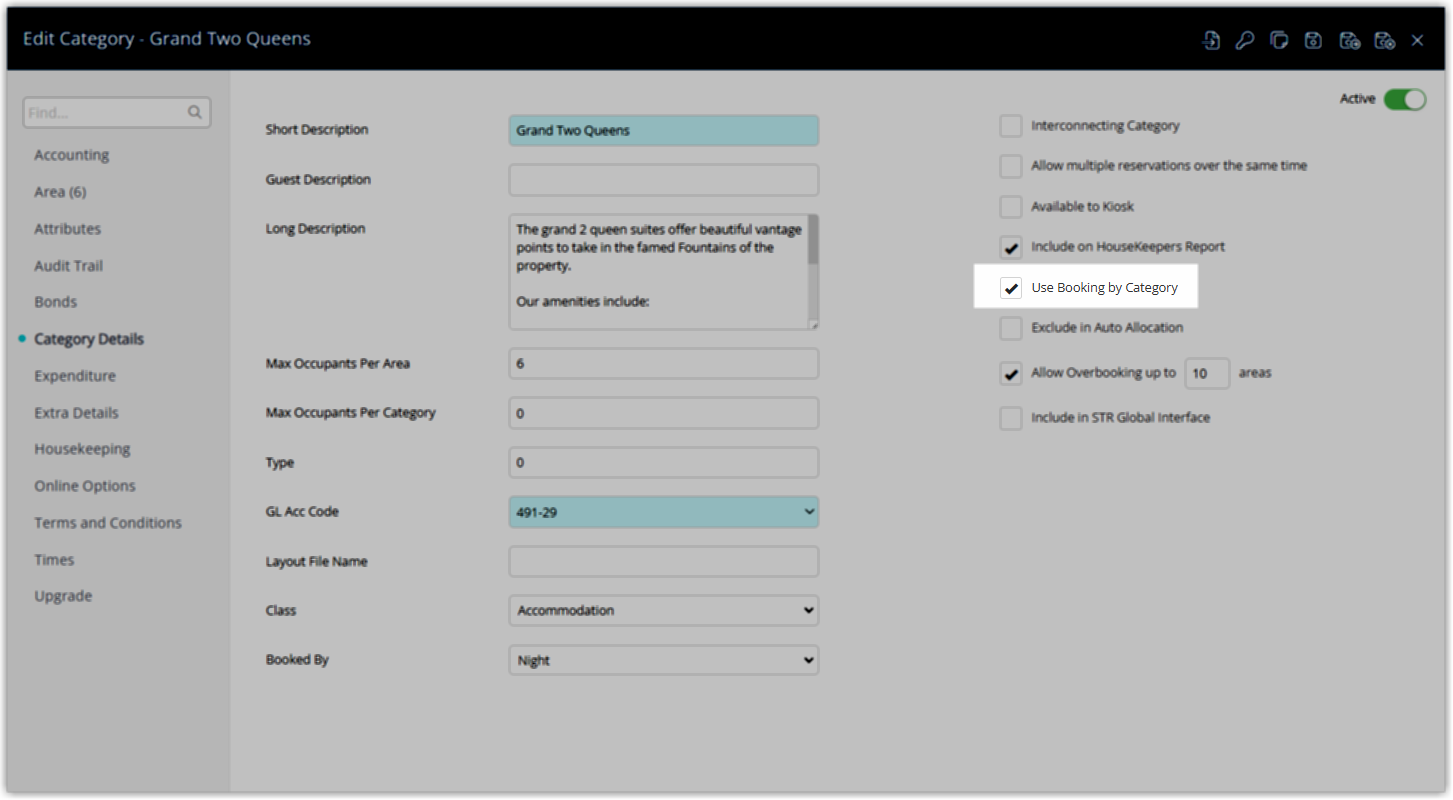This screenshot has width=1453, height=800.
Task: Go to Extra Details
Action: (76, 413)
